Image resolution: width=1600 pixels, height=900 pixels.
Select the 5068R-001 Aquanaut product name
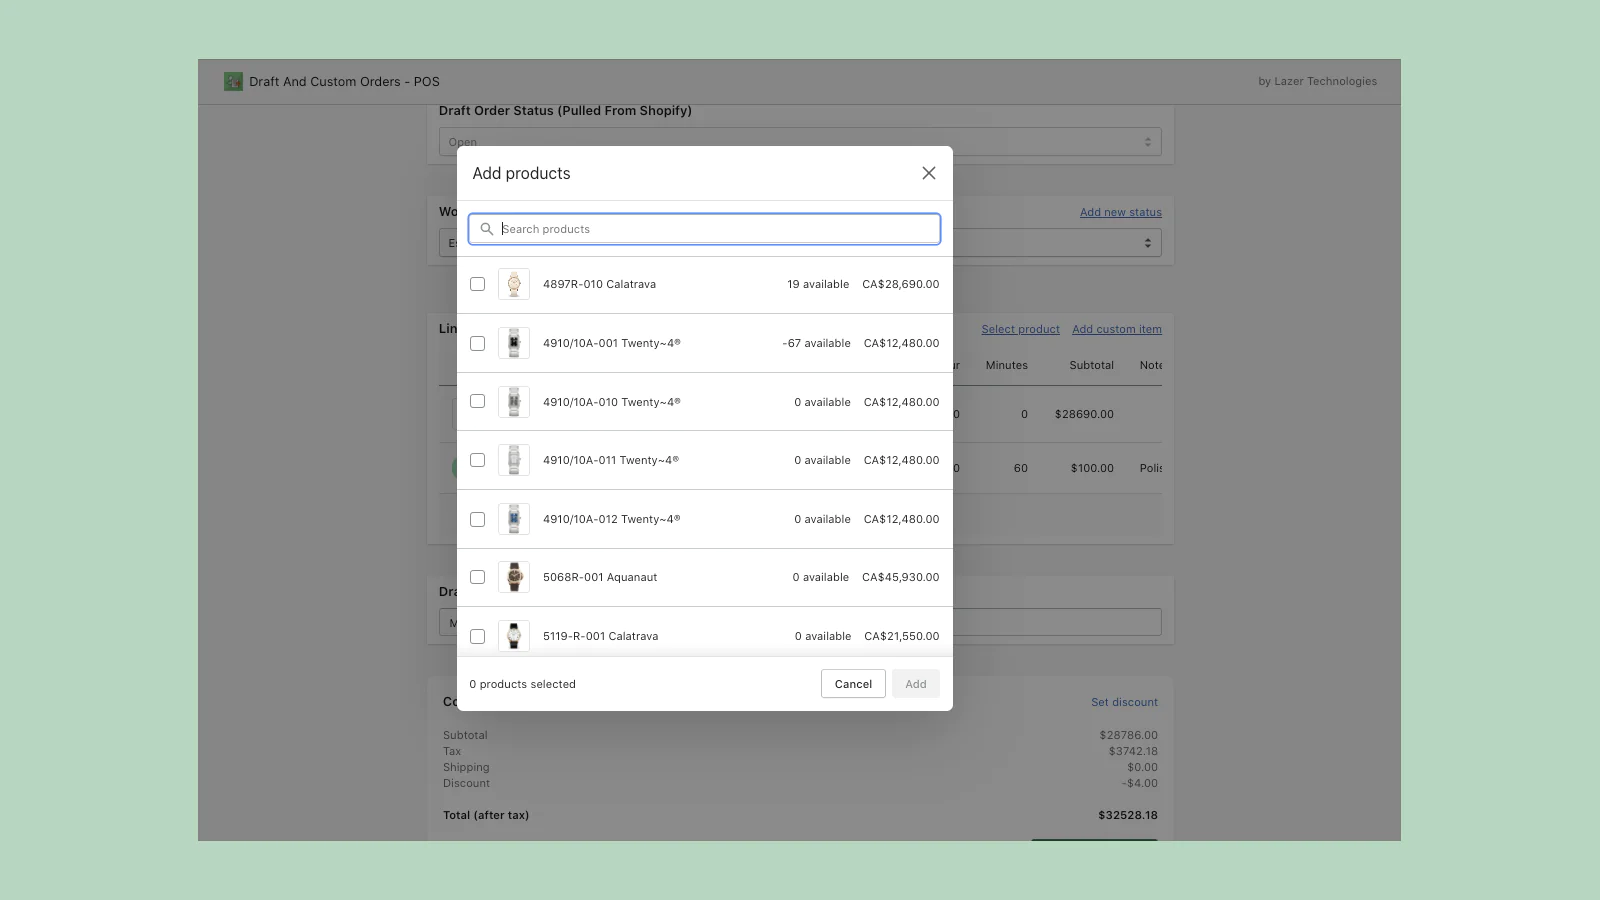click(x=600, y=577)
